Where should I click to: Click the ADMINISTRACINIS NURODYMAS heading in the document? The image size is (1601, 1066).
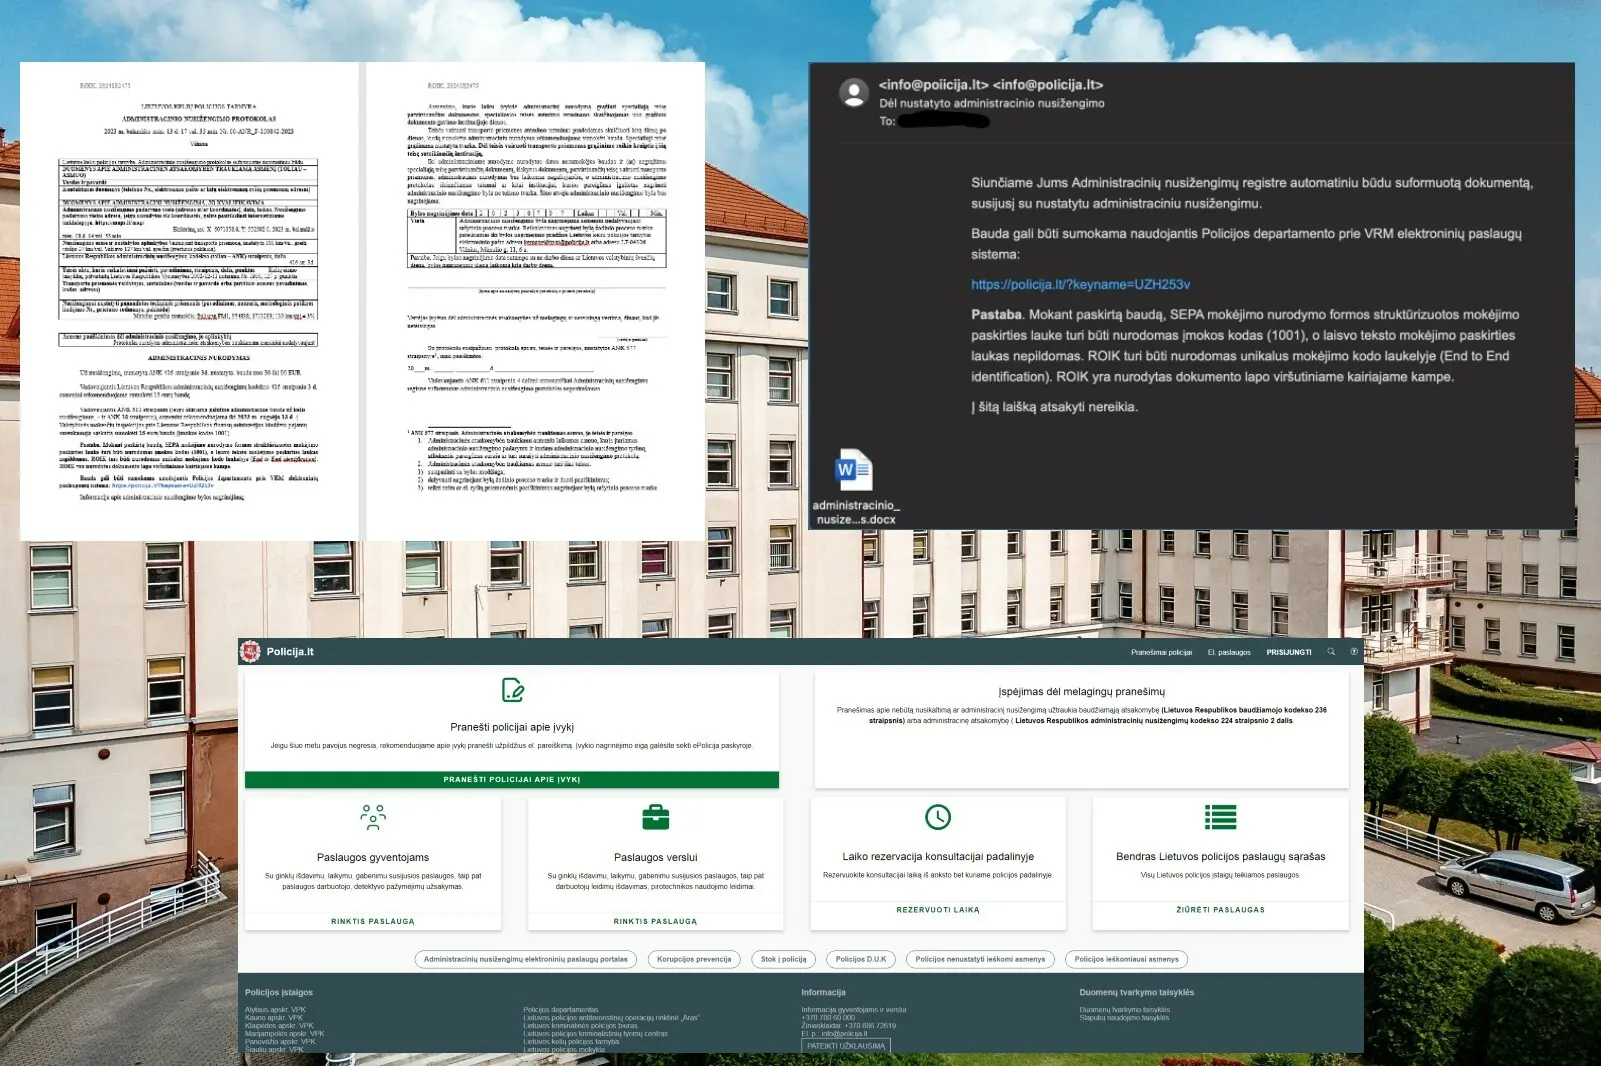(199, 357)
